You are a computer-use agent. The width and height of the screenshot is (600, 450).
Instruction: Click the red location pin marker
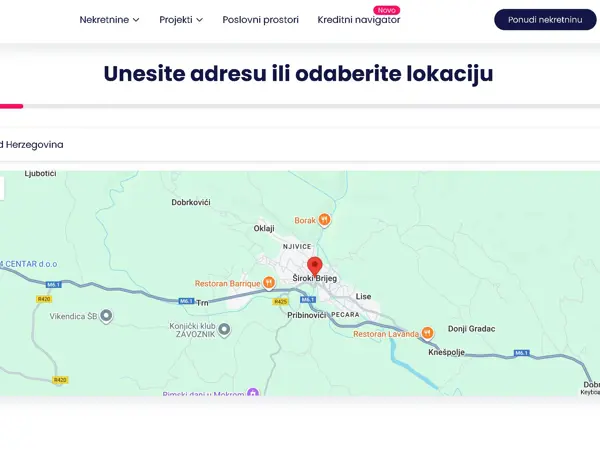(x=315, y=266)
